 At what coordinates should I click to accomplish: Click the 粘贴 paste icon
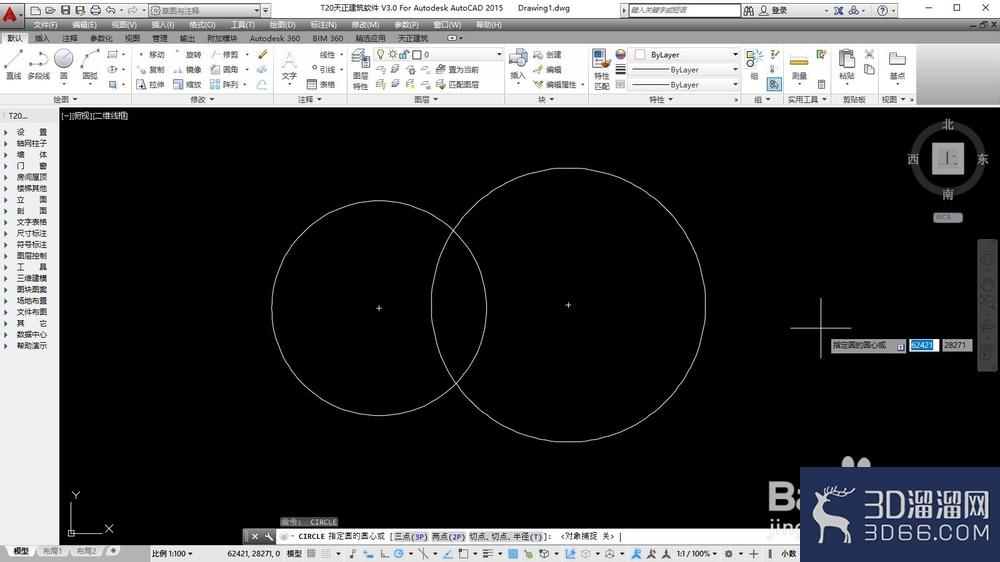846,65
